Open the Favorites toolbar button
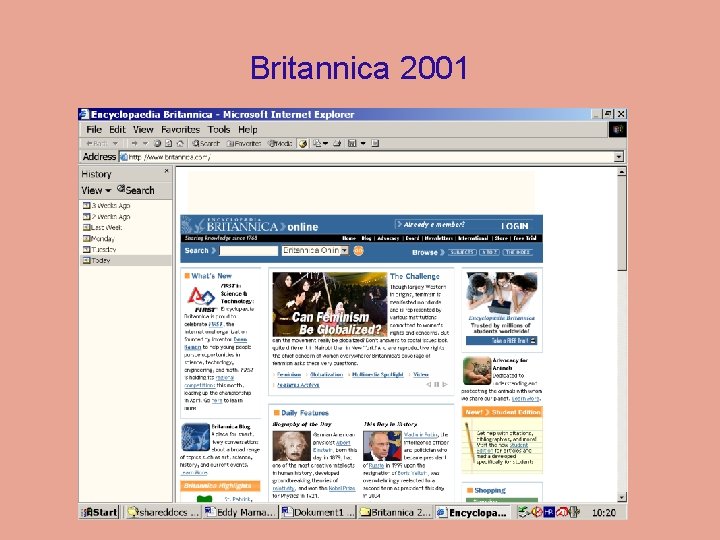 pyautogui.click(x=244, y=143)
